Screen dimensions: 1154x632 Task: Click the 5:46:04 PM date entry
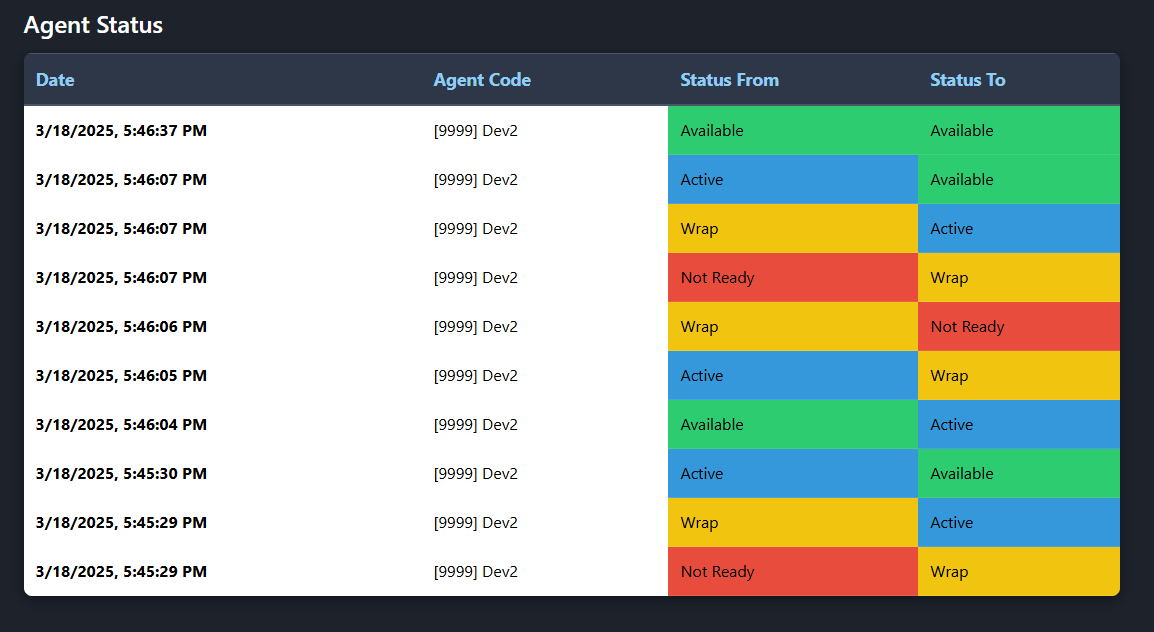point(121,425)
